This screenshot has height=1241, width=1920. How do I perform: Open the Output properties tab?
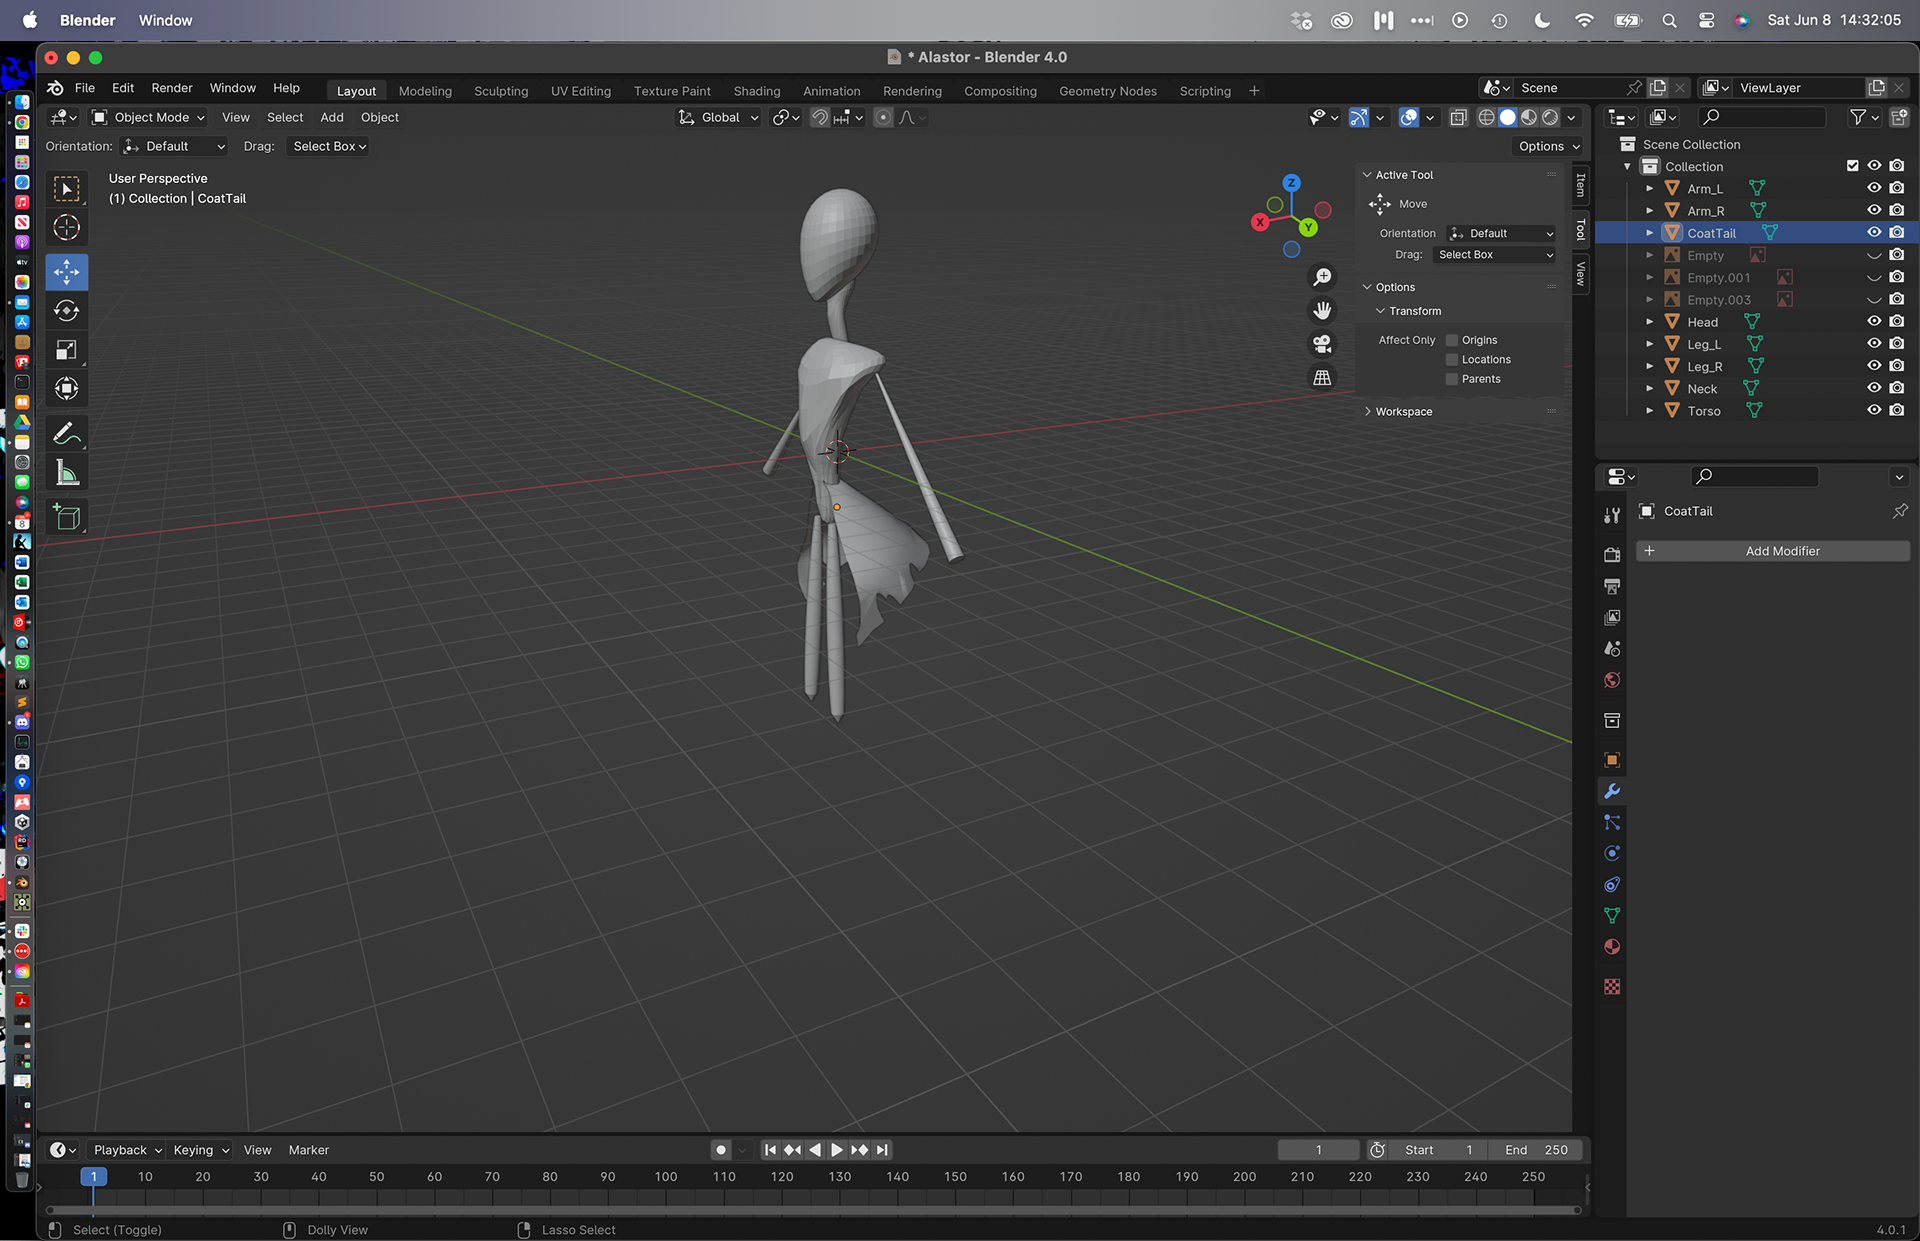(1612, 586)
